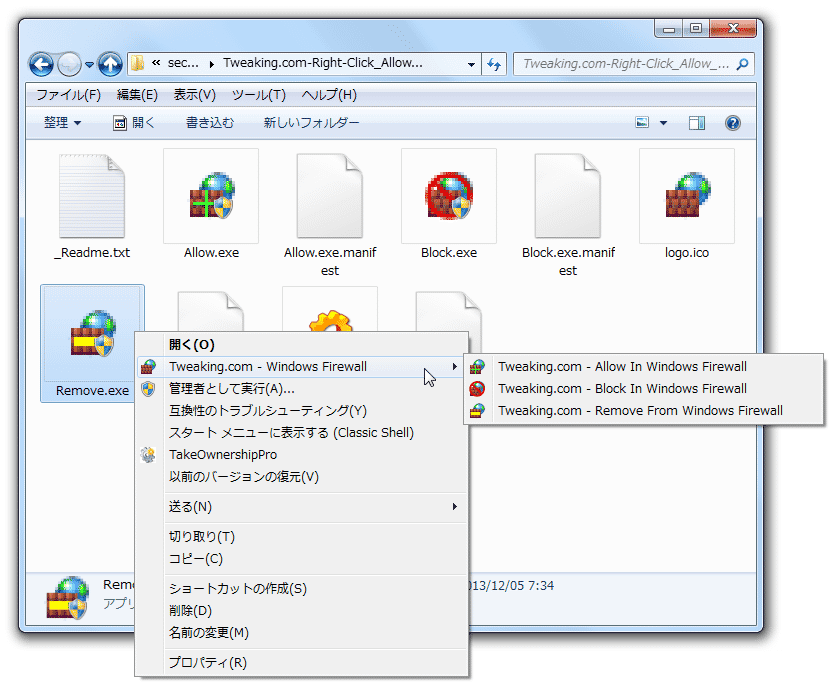Select the Remove.exe file icon
832x686 pixels.
(x=92, y=334)
